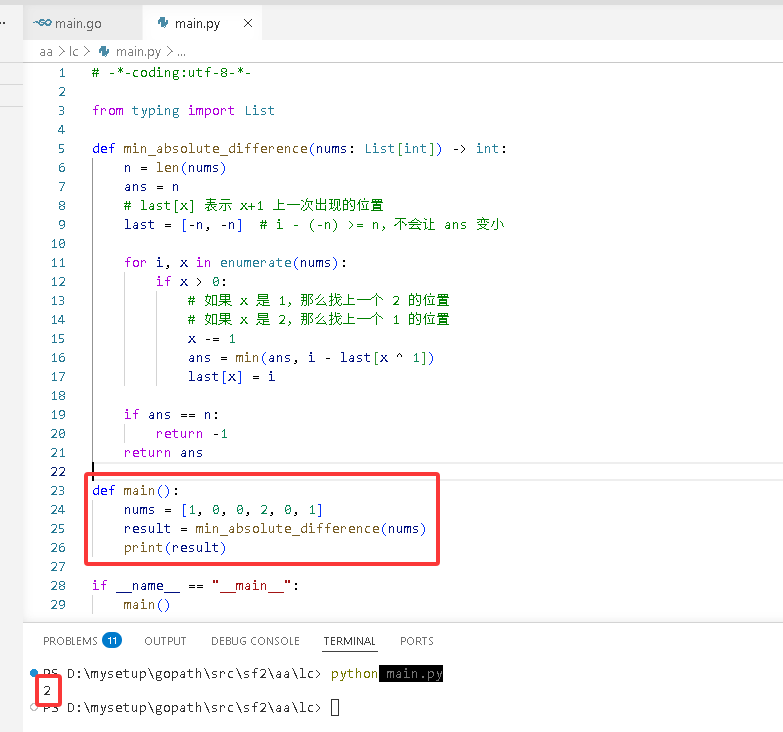The image size is (783, 732).
Task: Click line number 11 in the gutter
Action: [x=58, y=263]
